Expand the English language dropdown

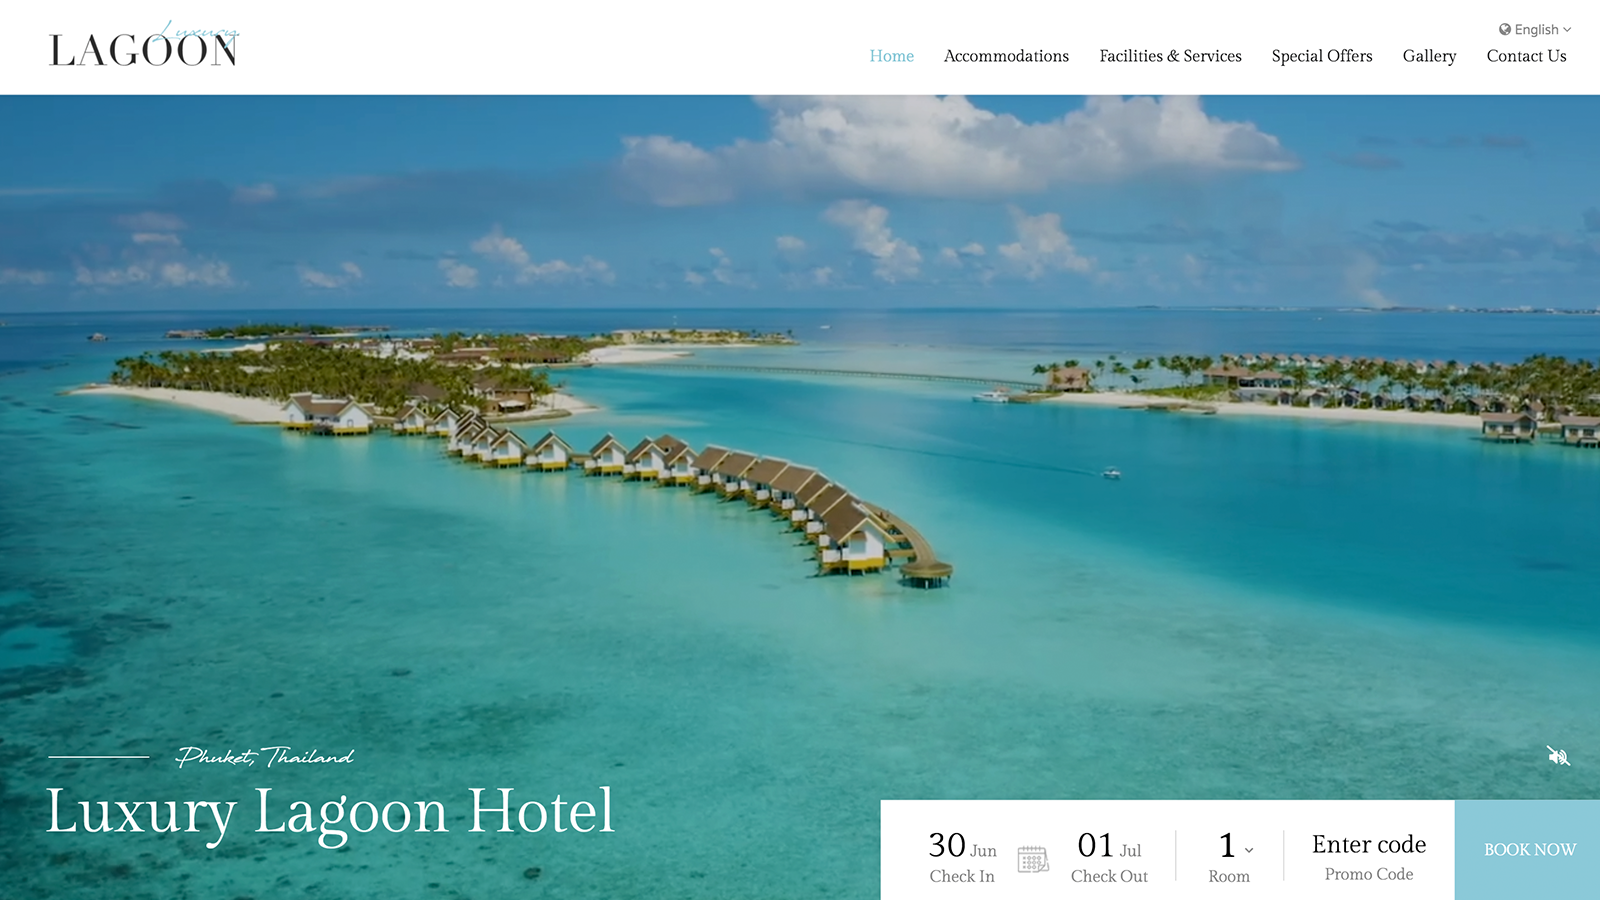(x=1535, y=29)
